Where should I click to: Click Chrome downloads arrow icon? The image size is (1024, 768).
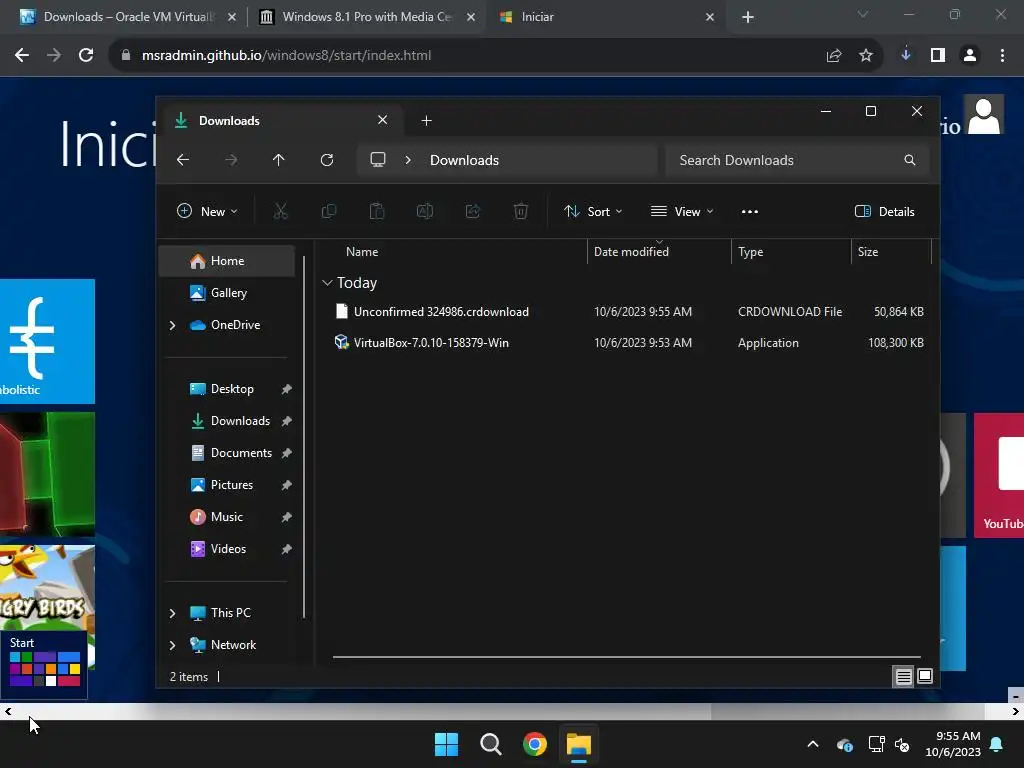(x=906, y=55)
